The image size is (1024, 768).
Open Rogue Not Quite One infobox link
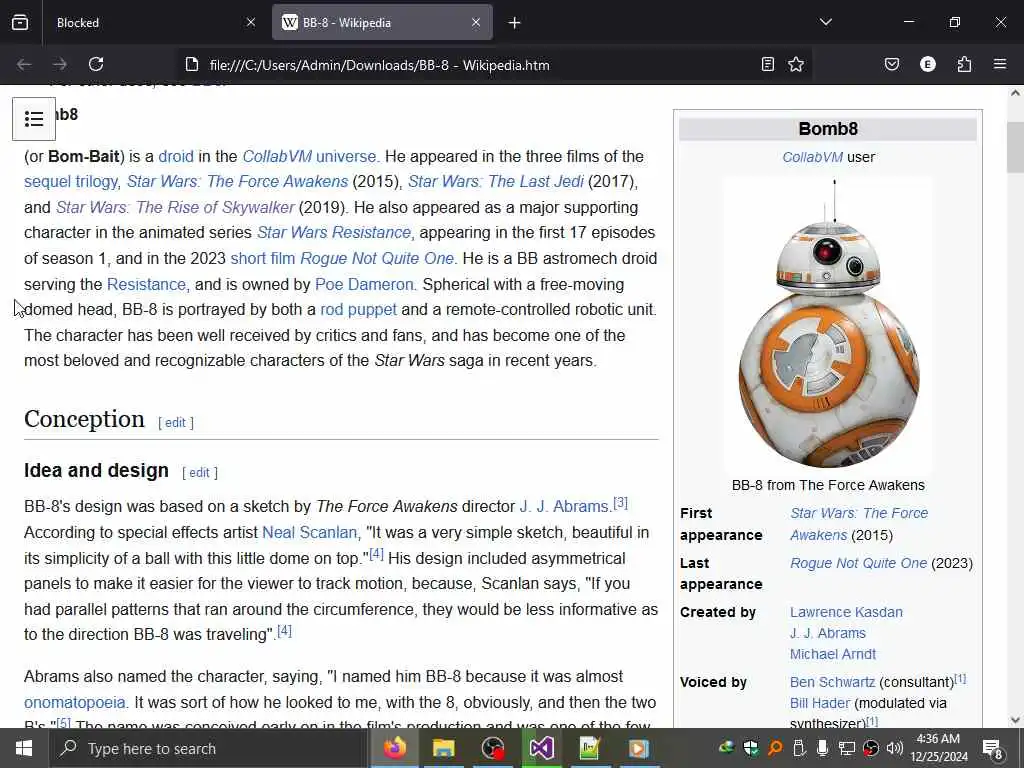tap(858, 563)
